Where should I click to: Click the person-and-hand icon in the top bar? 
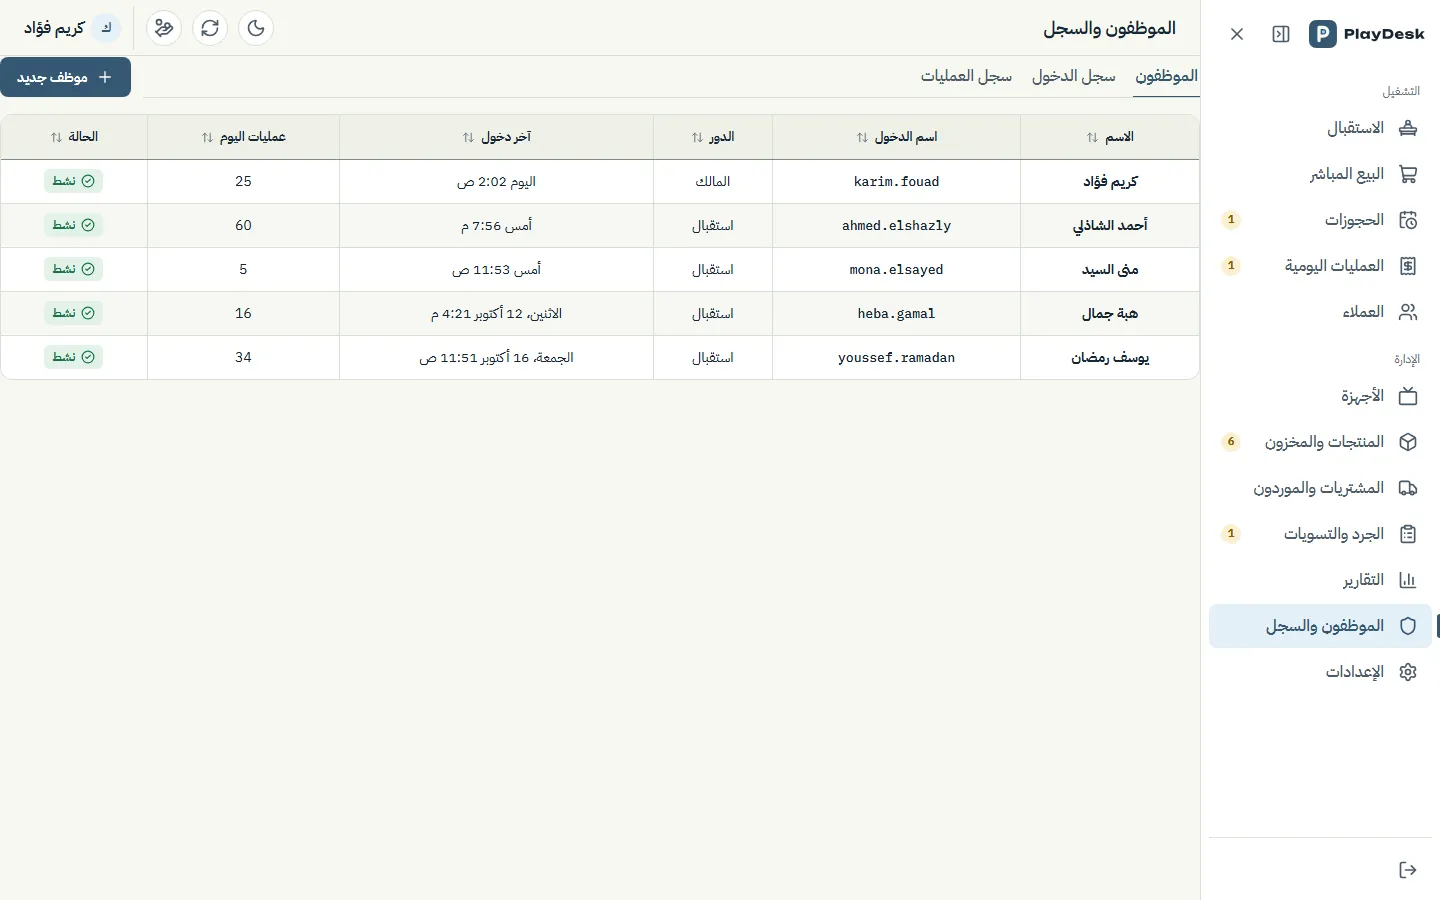point(164,28)
